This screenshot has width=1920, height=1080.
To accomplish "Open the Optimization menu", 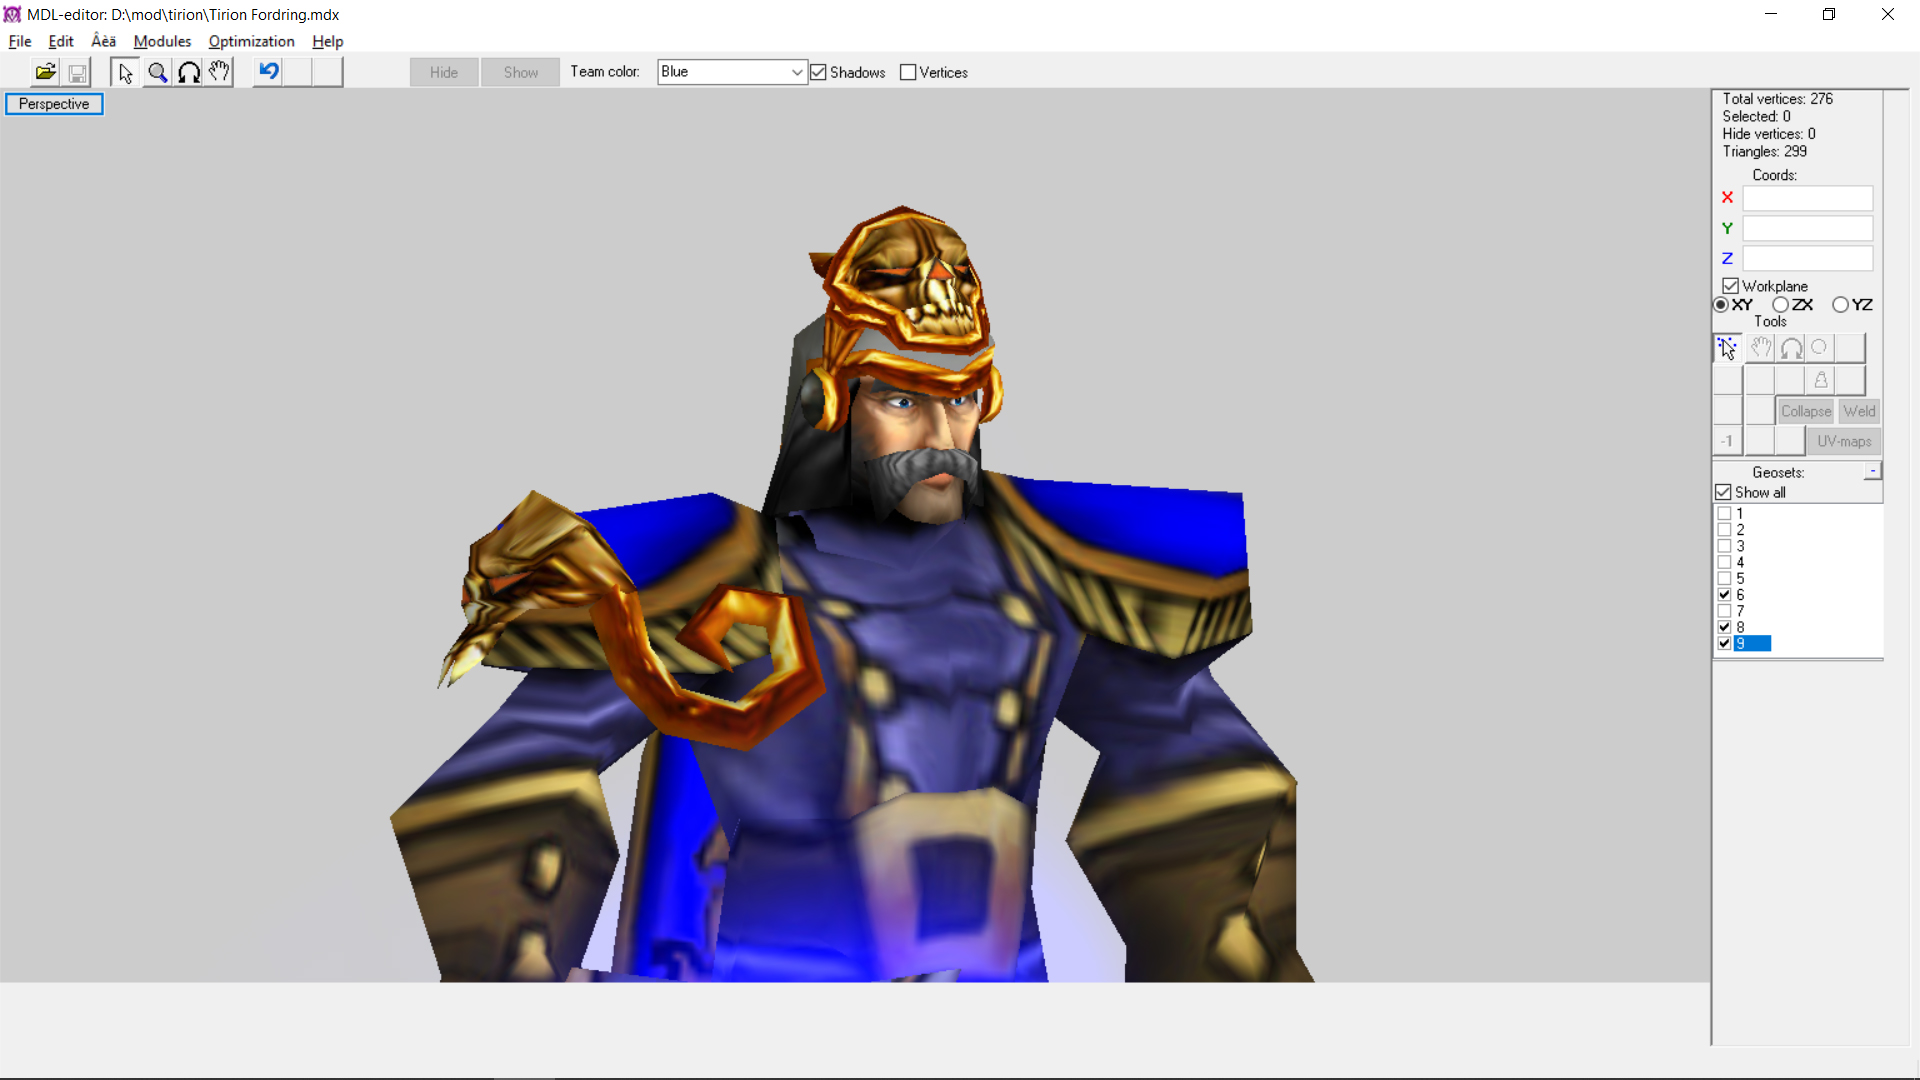I will [x=251, y=41].
